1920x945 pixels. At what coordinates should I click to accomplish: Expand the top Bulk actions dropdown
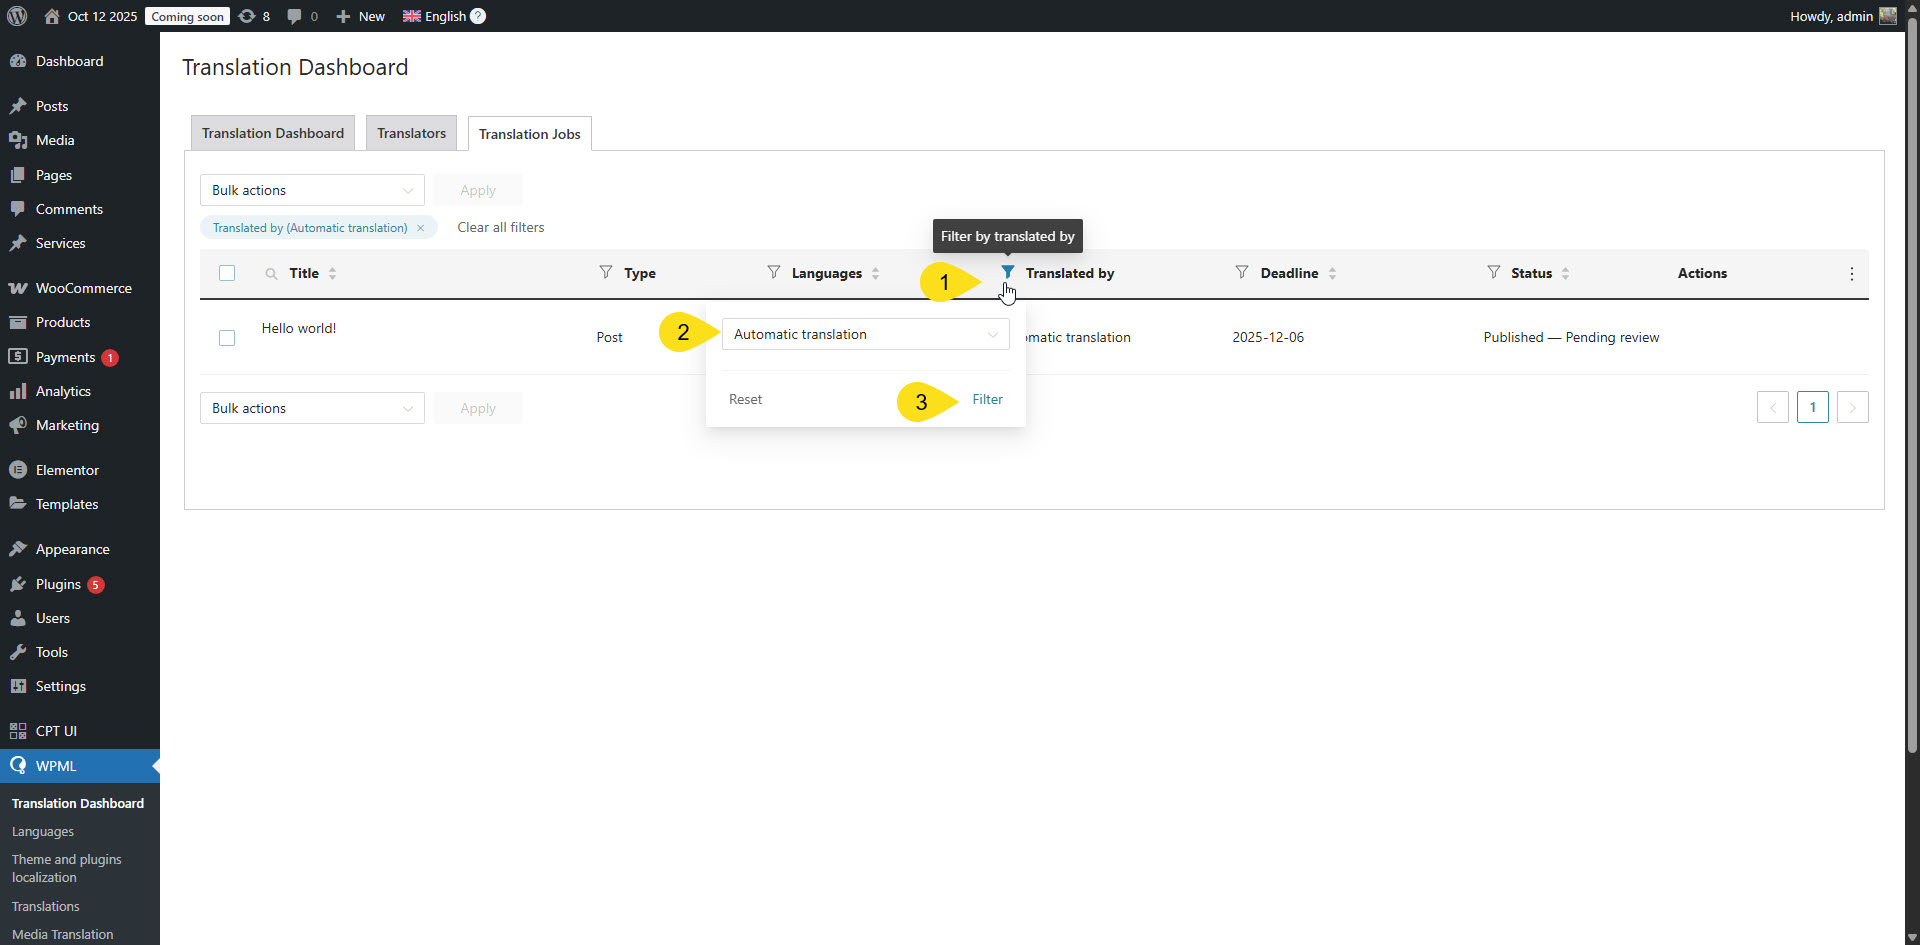coord(312,190)
